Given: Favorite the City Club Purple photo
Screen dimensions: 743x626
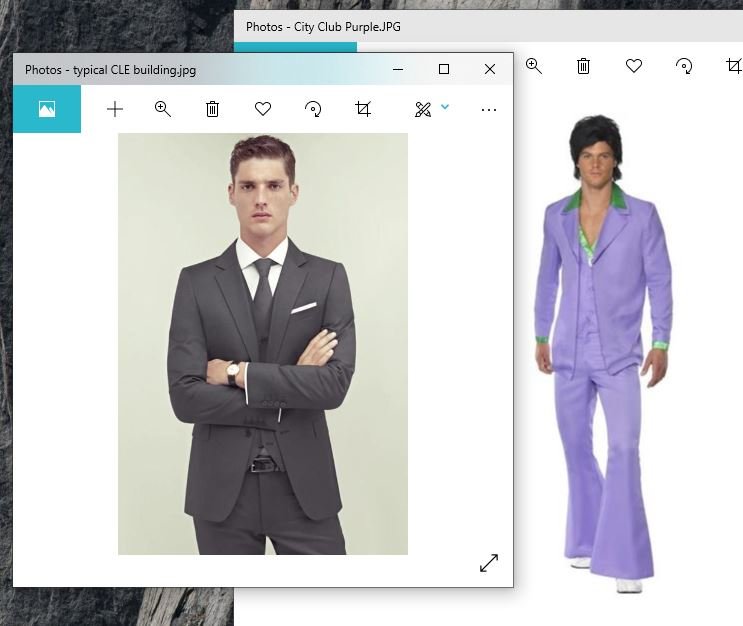Looking at the screenshot, I should point(634,66).
